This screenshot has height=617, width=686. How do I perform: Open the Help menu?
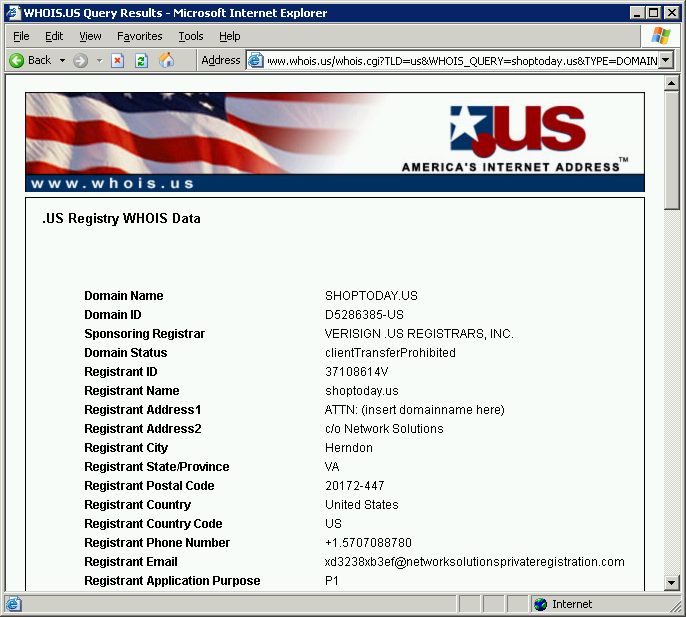230,36
